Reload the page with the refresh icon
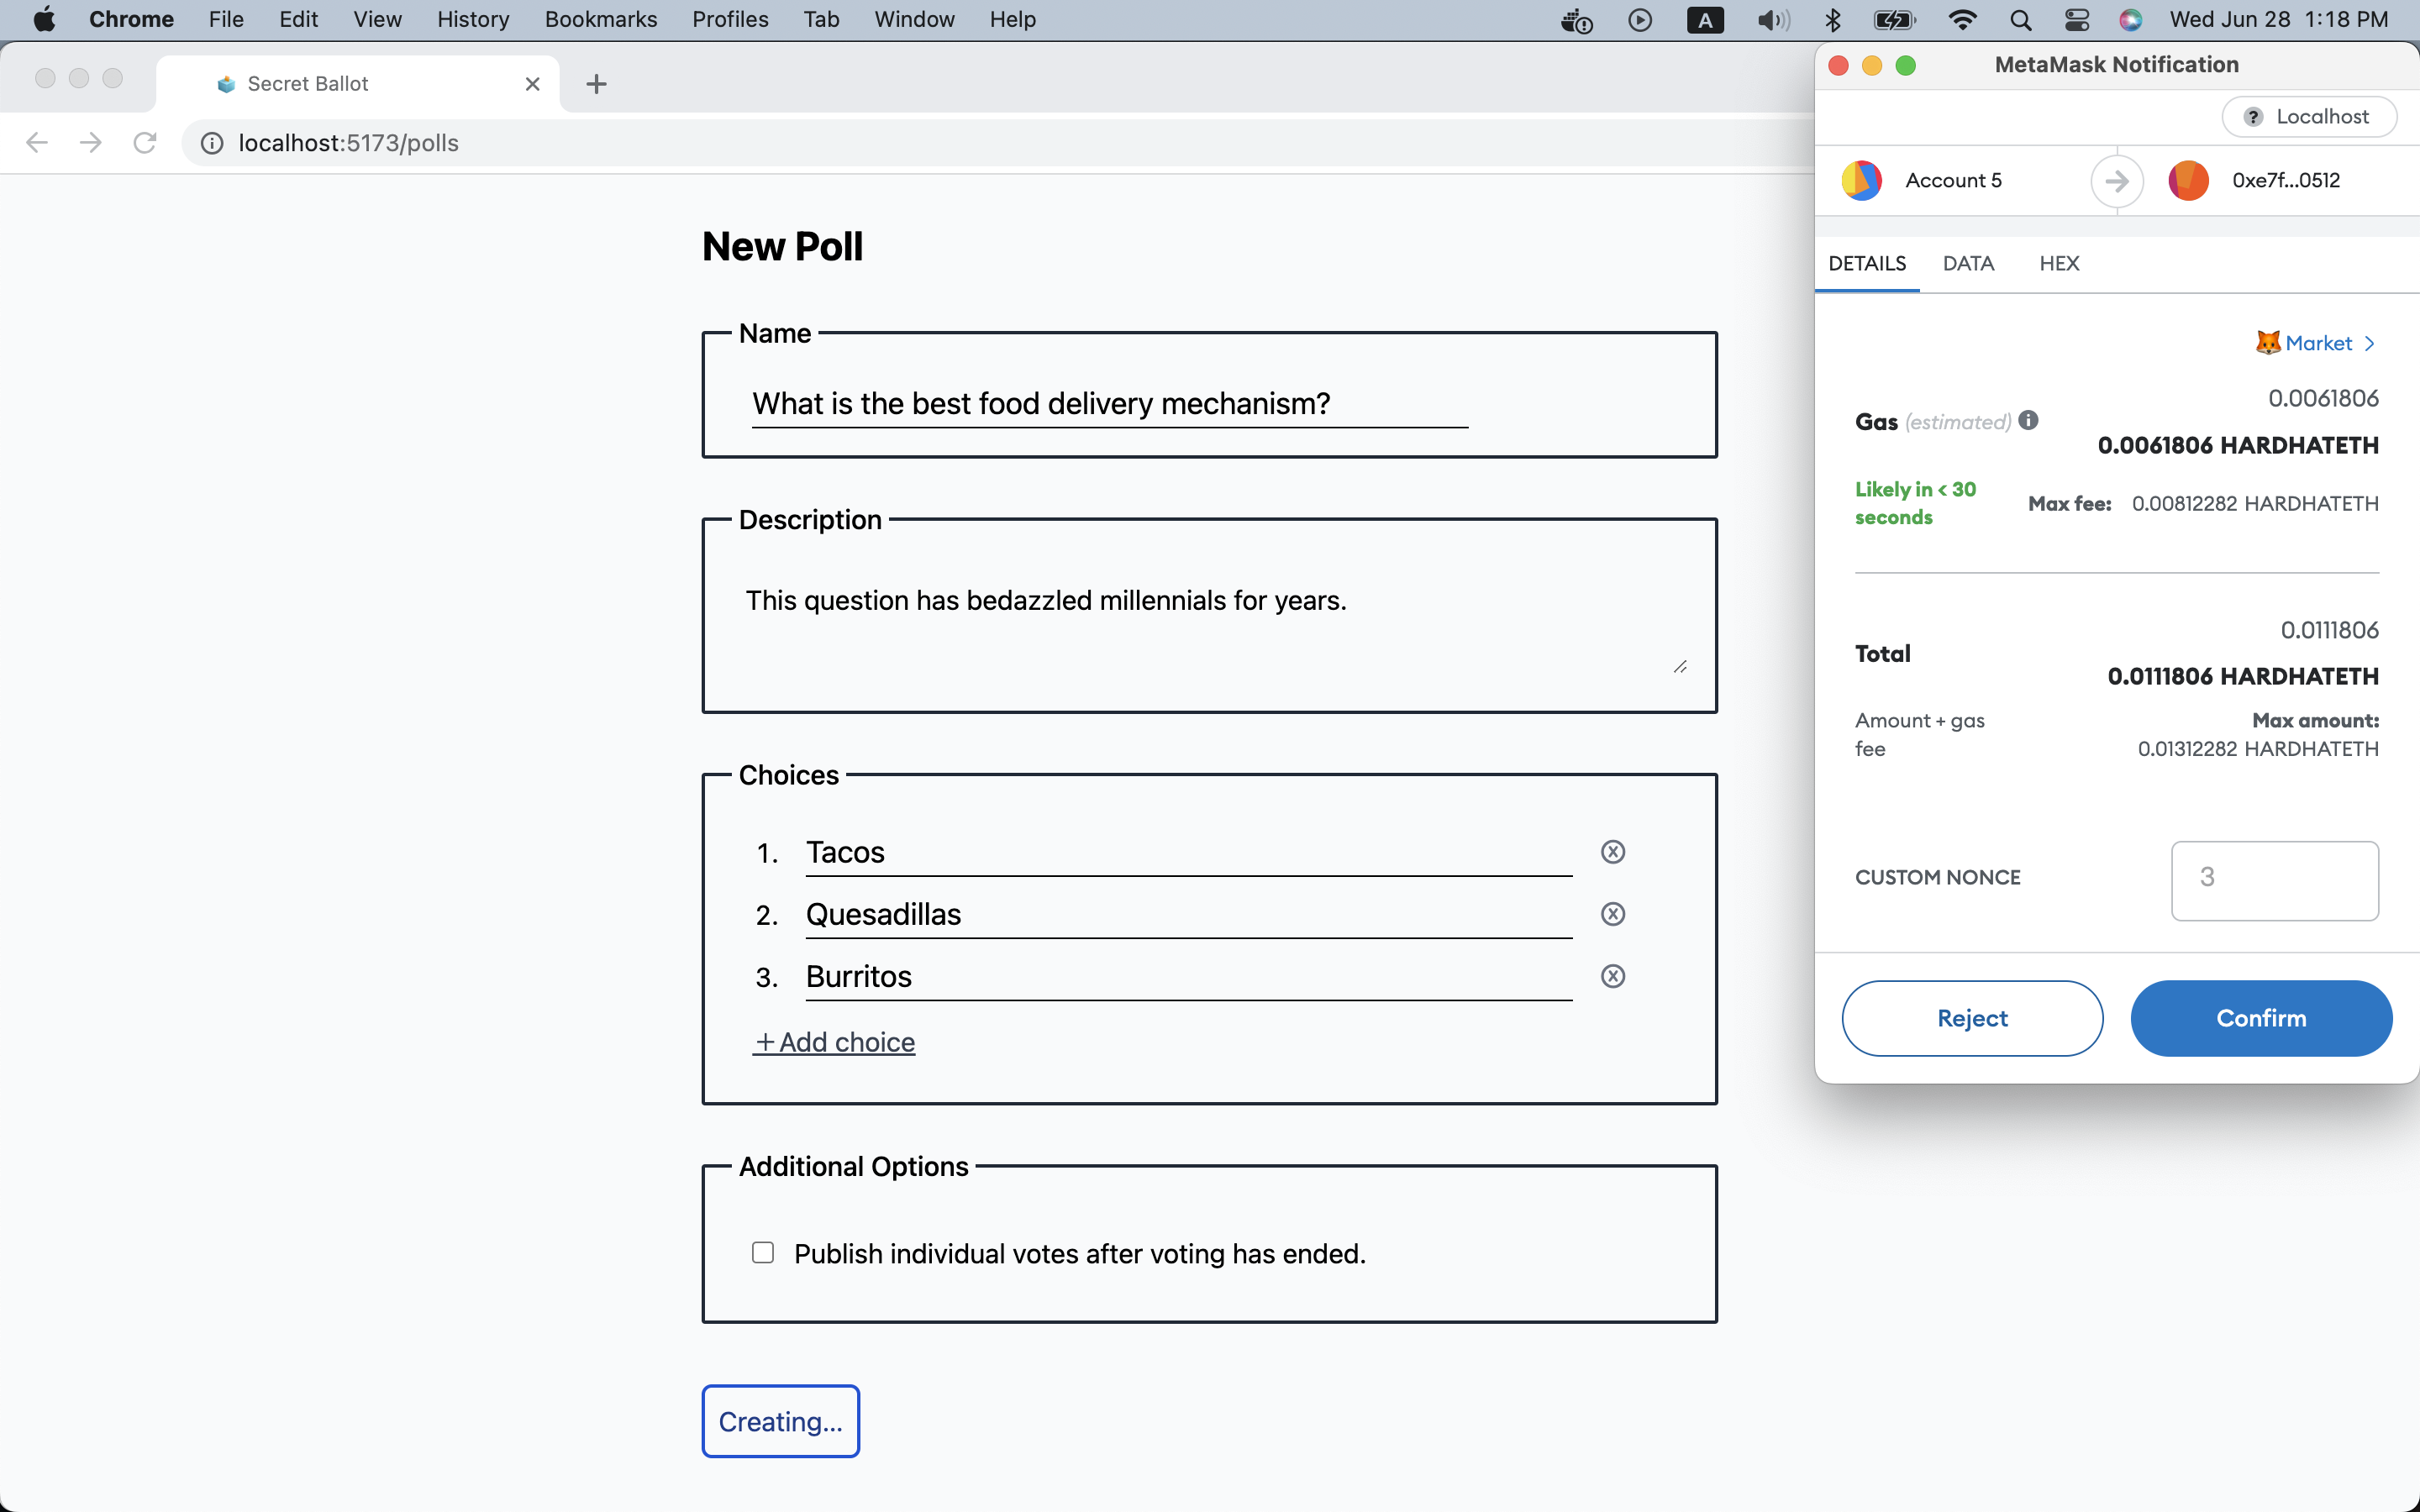The height and width of the screenshot is (1512, 2420). [x=145, y=143]
